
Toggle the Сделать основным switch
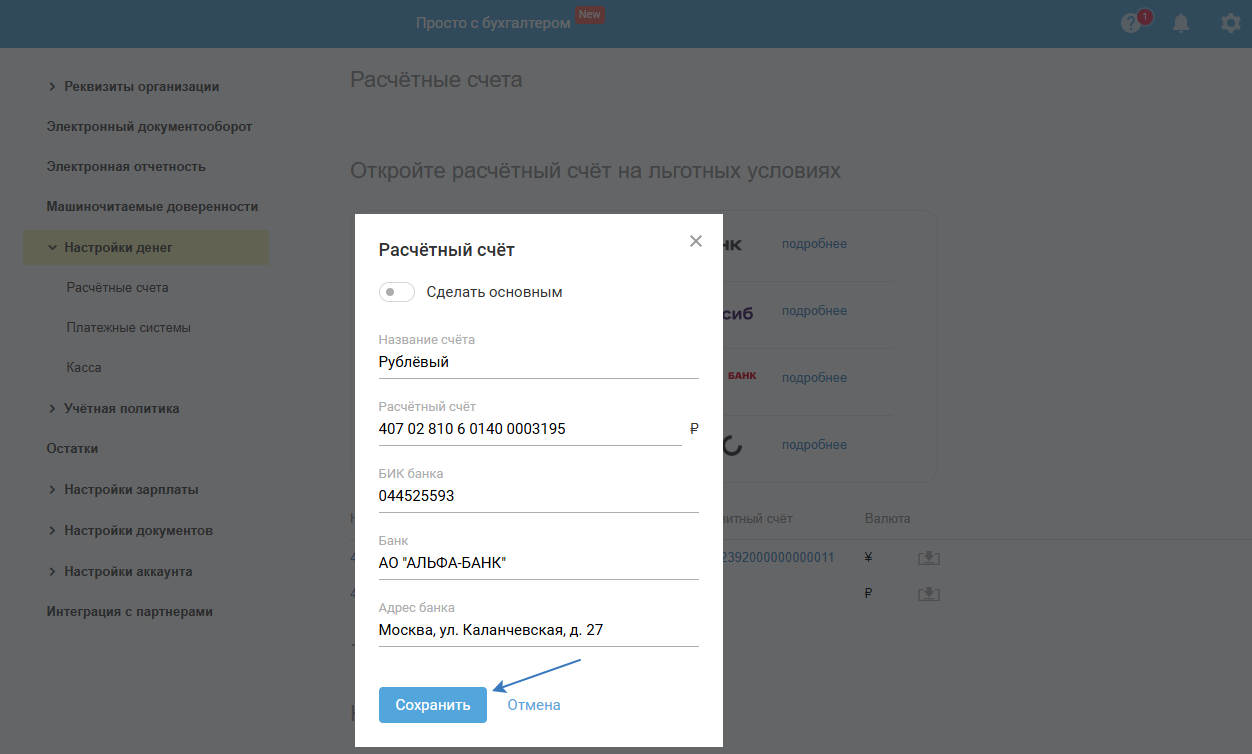pyautogui.click(x=396, y=292)
